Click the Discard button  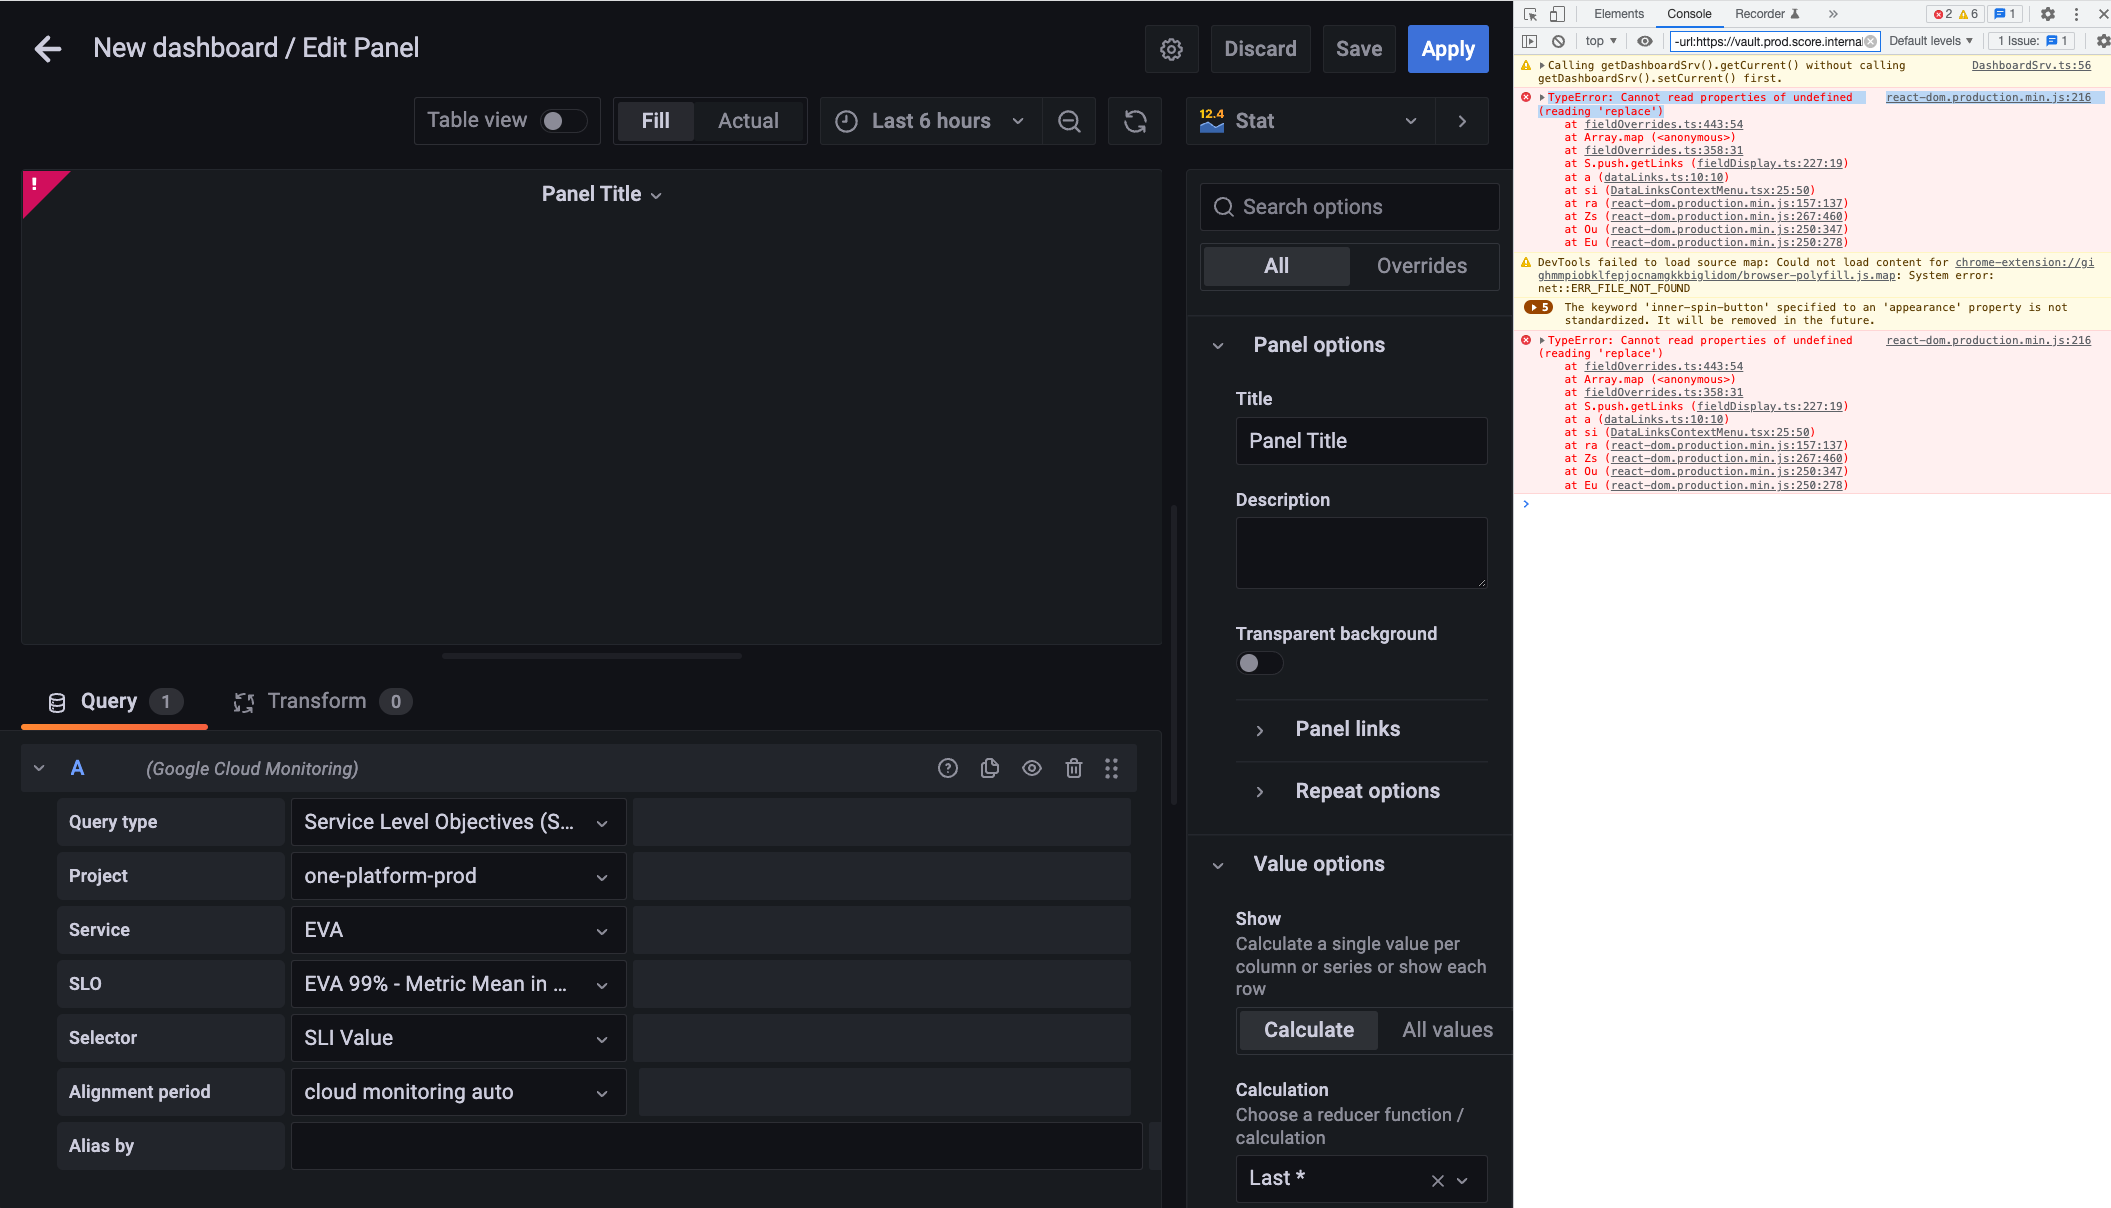click(1260, 49)
